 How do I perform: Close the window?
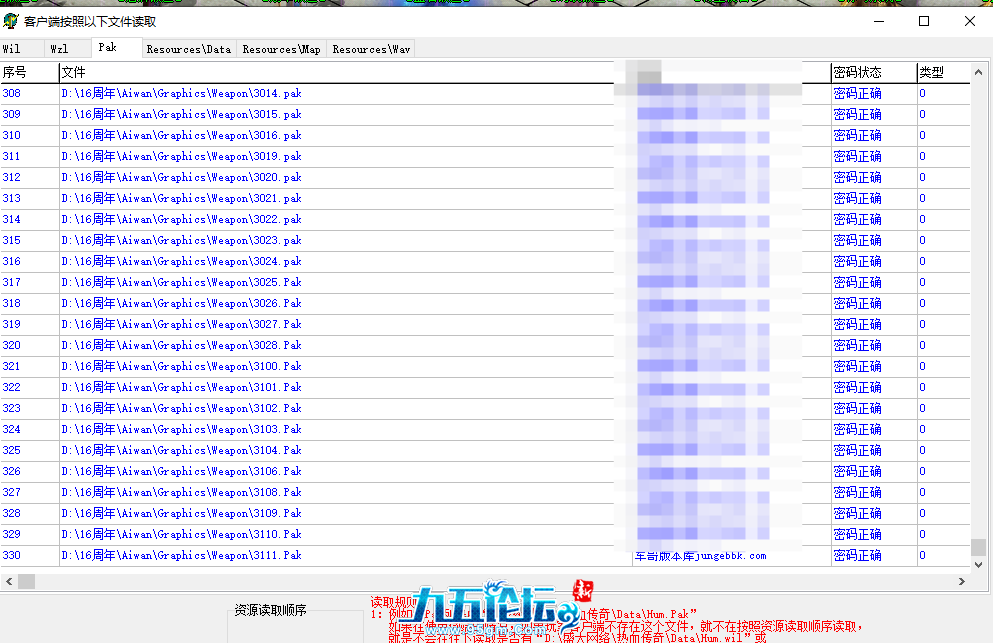[x=970, y=21]
